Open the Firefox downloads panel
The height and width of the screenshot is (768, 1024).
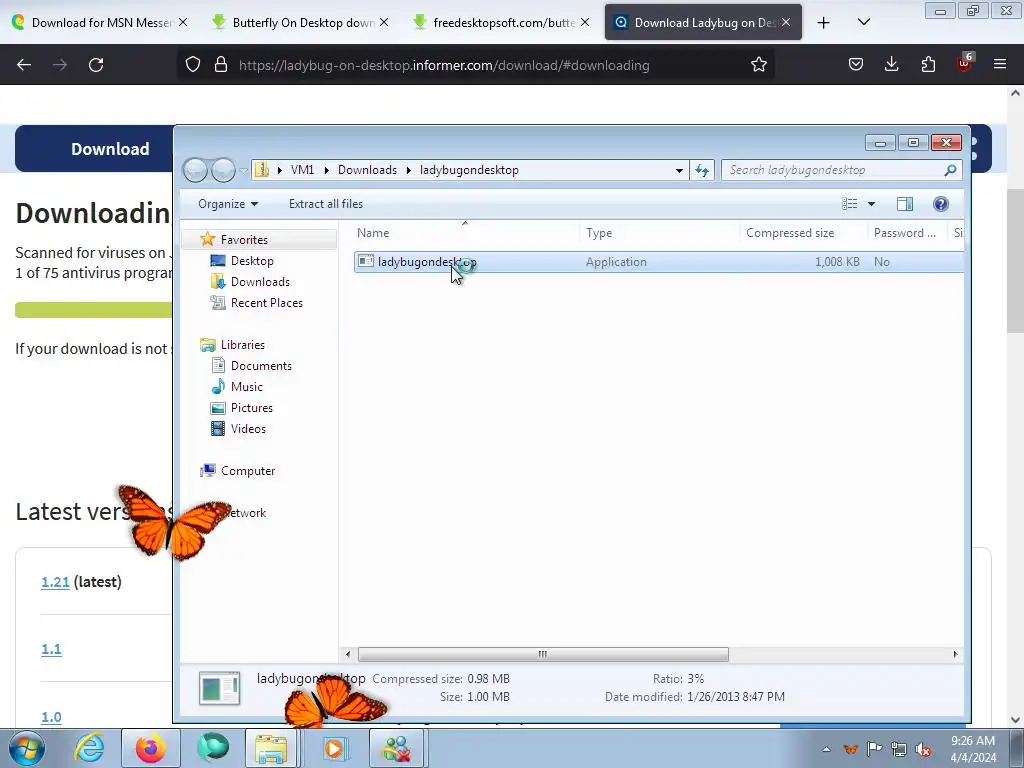pyautogui.click(x=891, y=64)
